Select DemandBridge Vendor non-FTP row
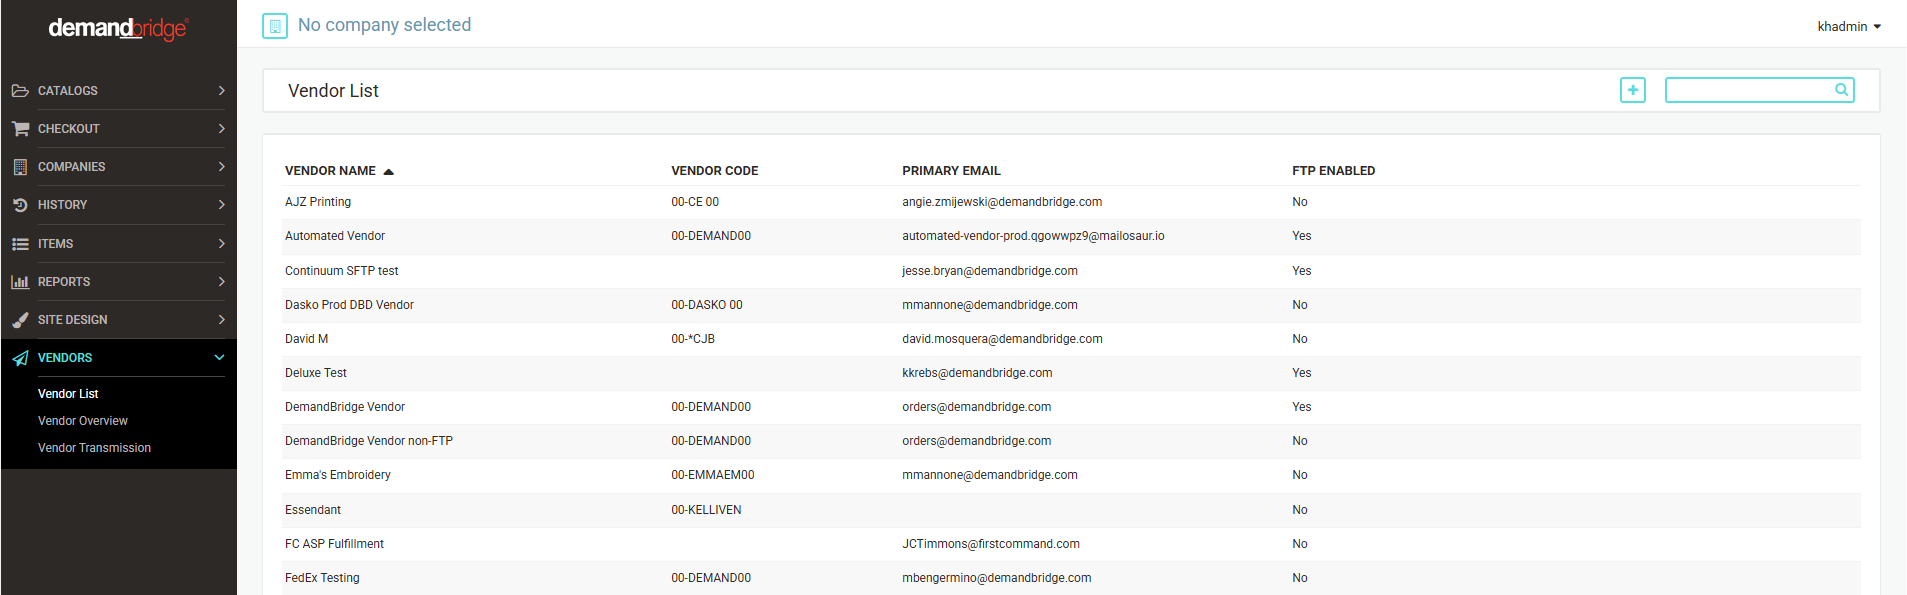The width and height of the screenshot is (1907, 595). pyautogui.click(x=1071, y=441)
